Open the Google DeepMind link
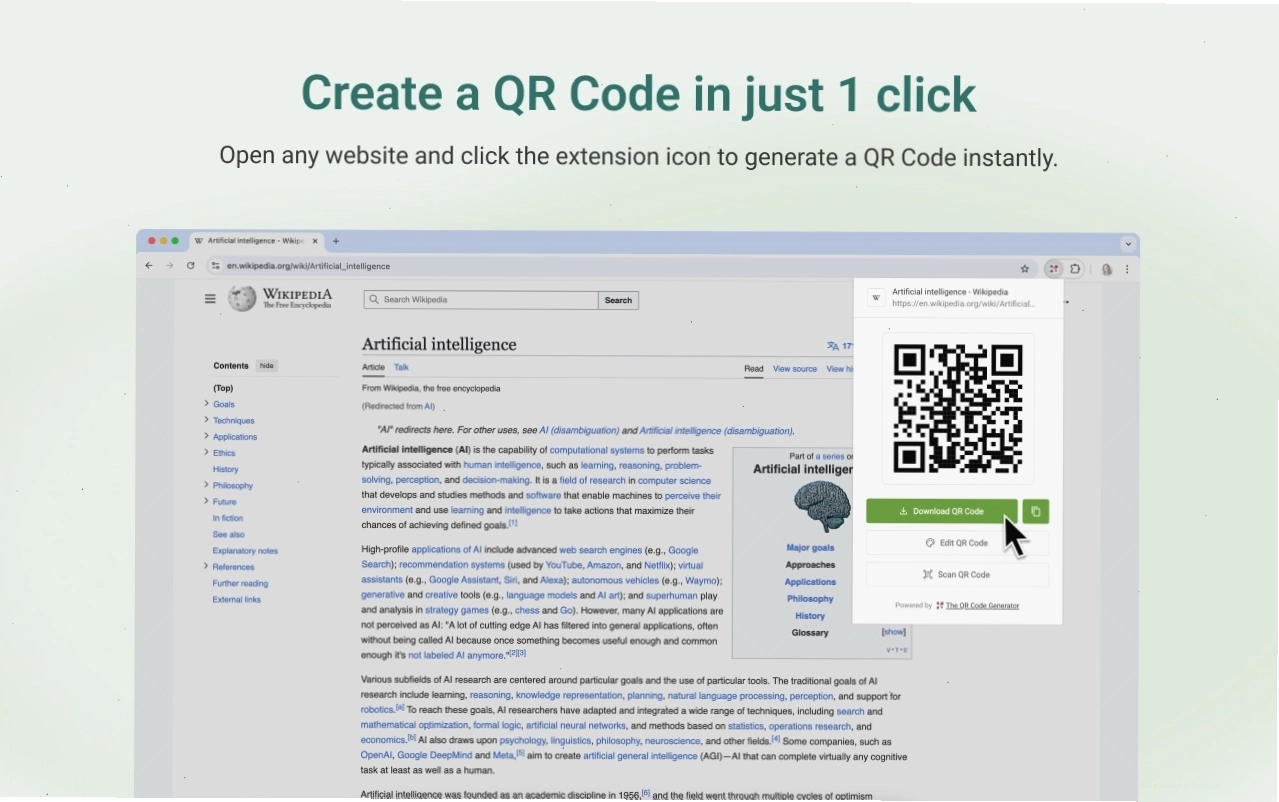The height and width of the screenshot is (802, 1279). pos(434,756)
